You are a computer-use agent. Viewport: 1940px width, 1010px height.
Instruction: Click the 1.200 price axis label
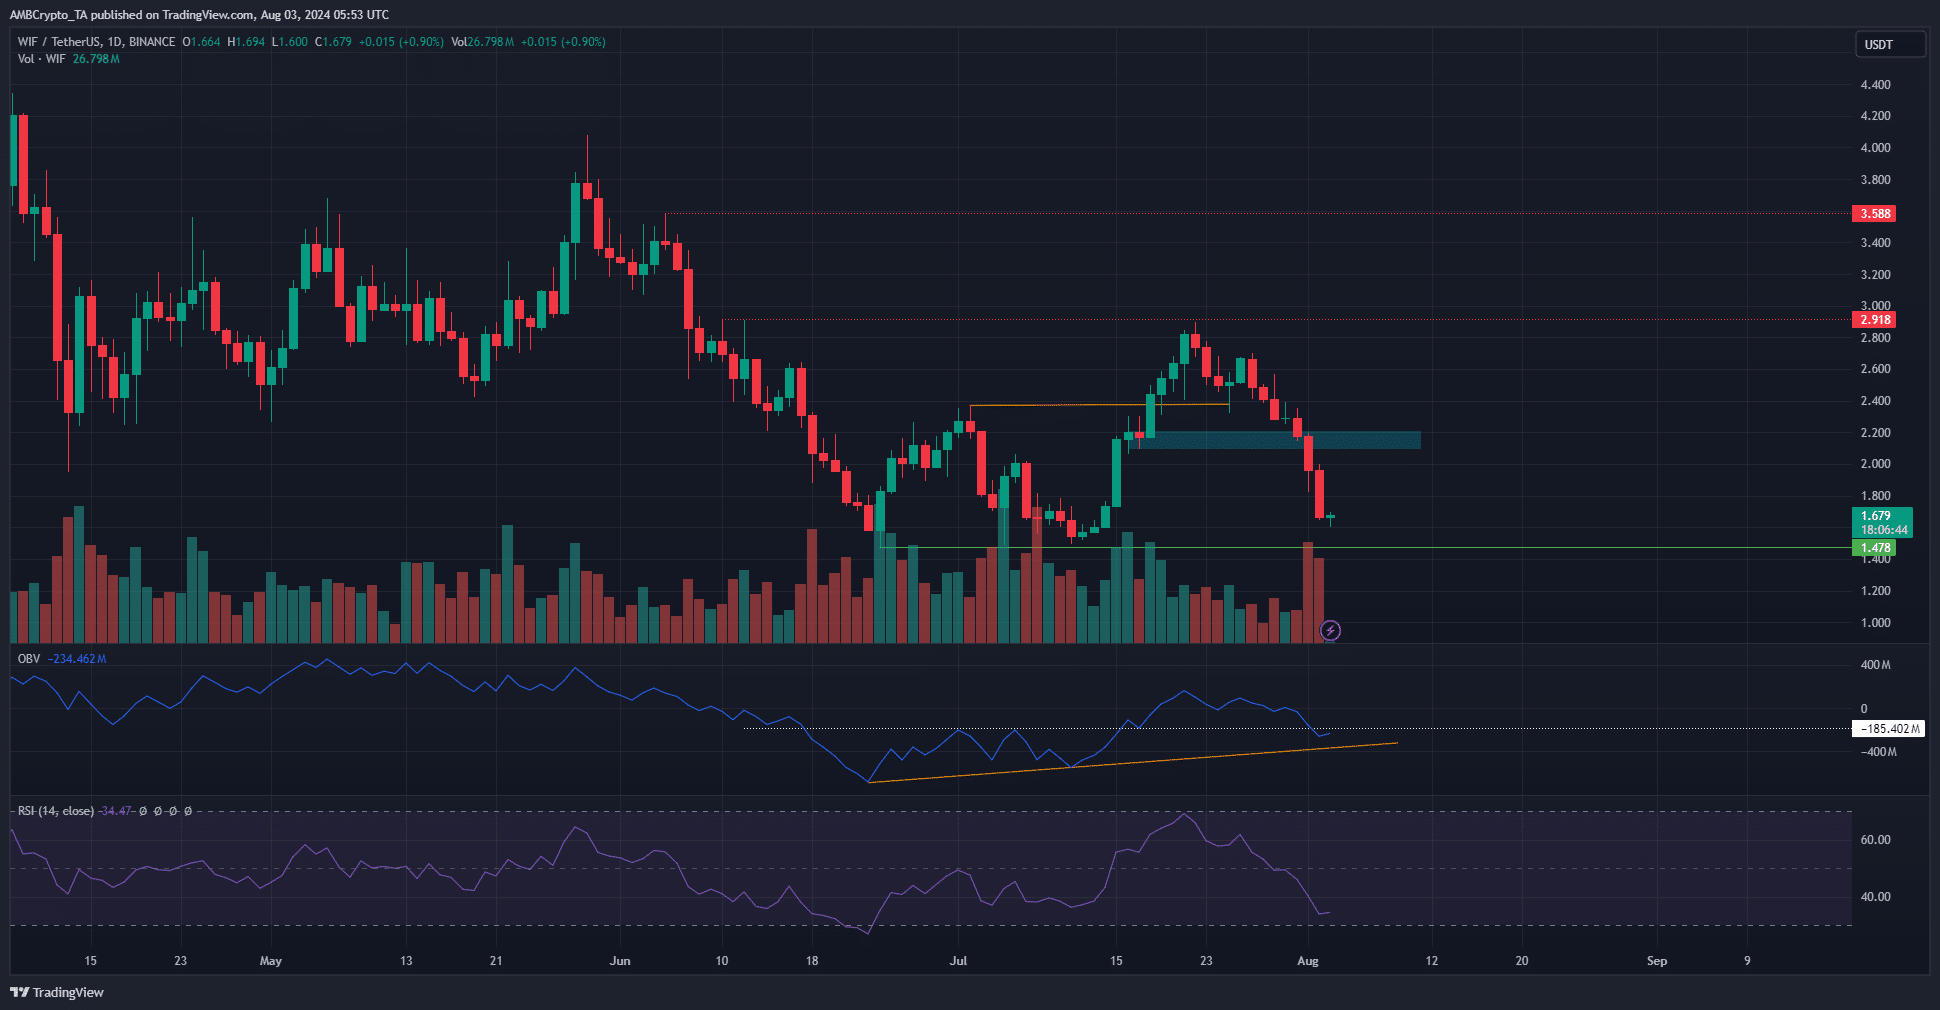click(1875, 591)
